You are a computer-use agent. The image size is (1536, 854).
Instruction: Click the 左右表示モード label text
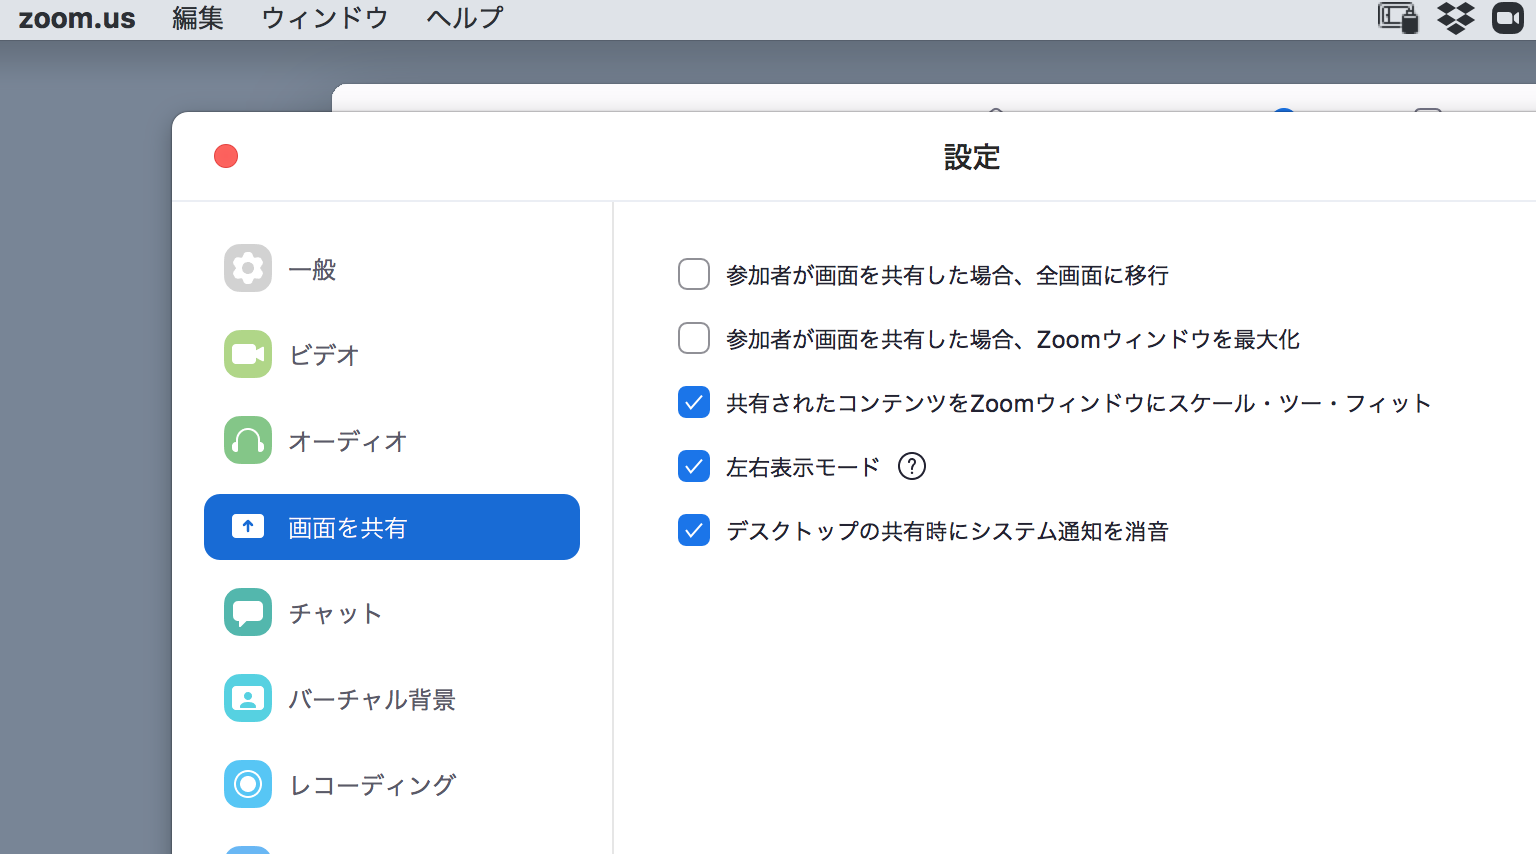803,467
